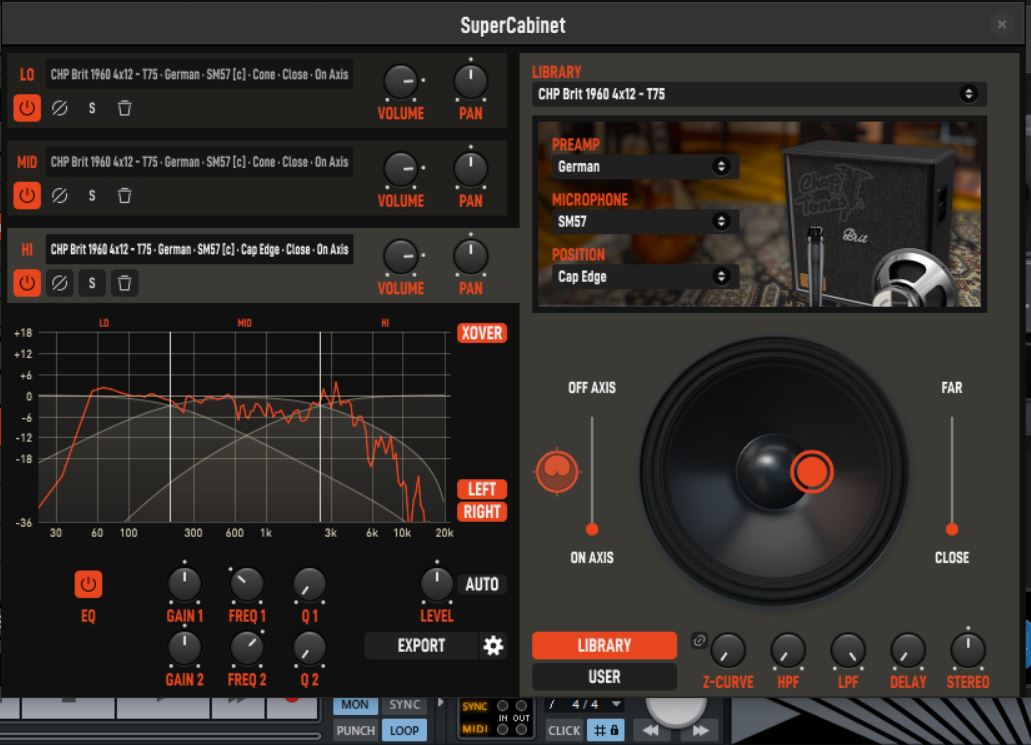Screen dimensions: 1031x745
Task: Click the round microphone angle icon
Action: [558, 470]
